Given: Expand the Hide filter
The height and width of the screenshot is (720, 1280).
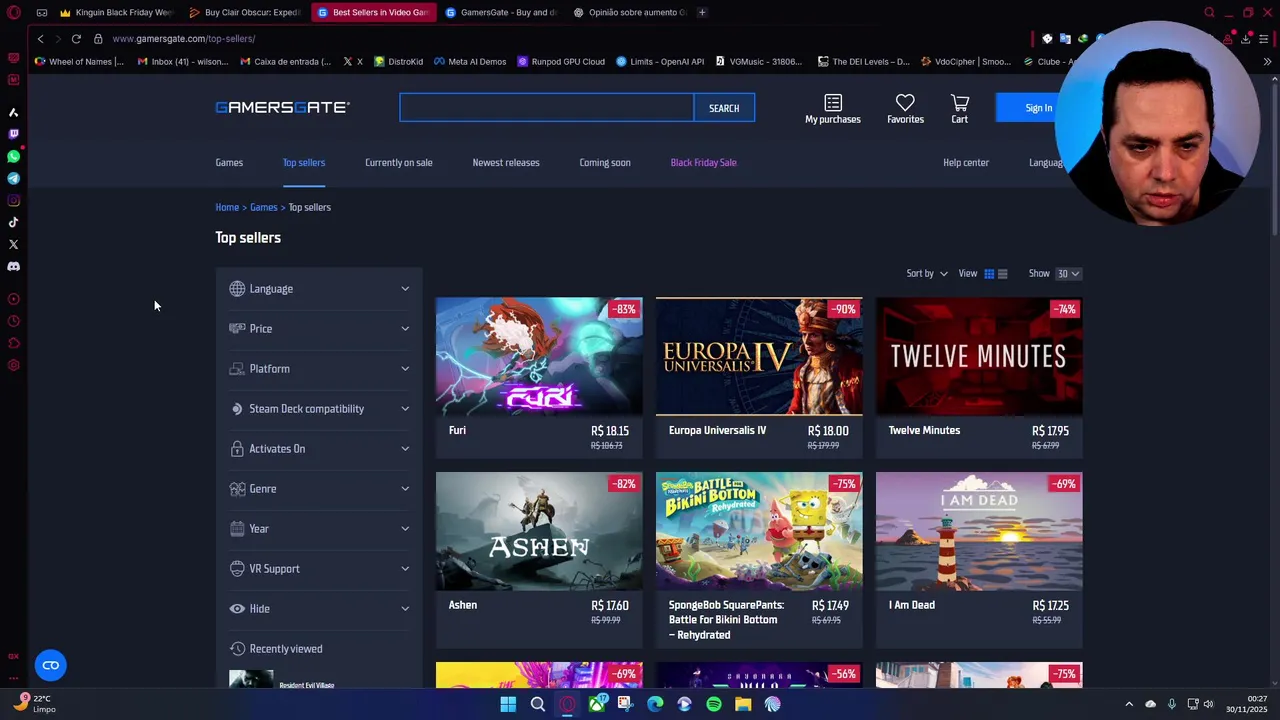Looking at the screenshot, I should (319, 609).
